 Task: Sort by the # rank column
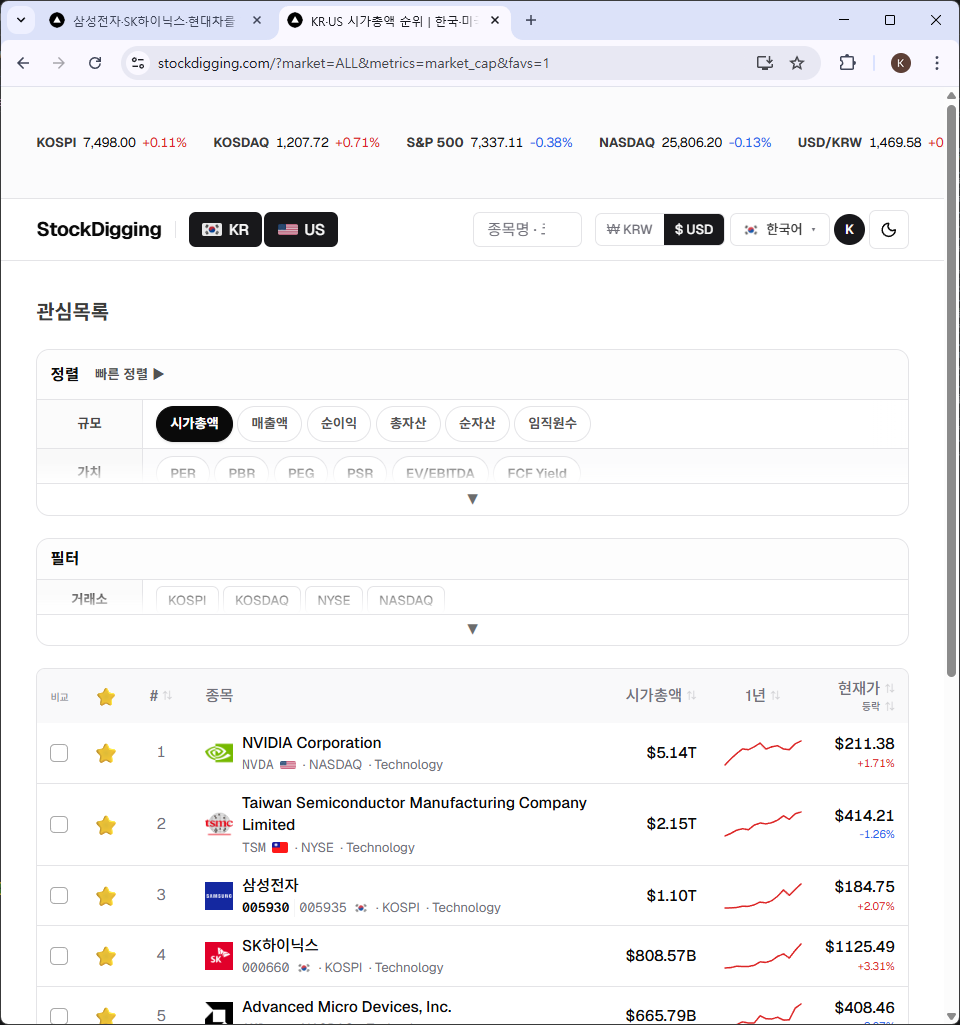[160, 696]
